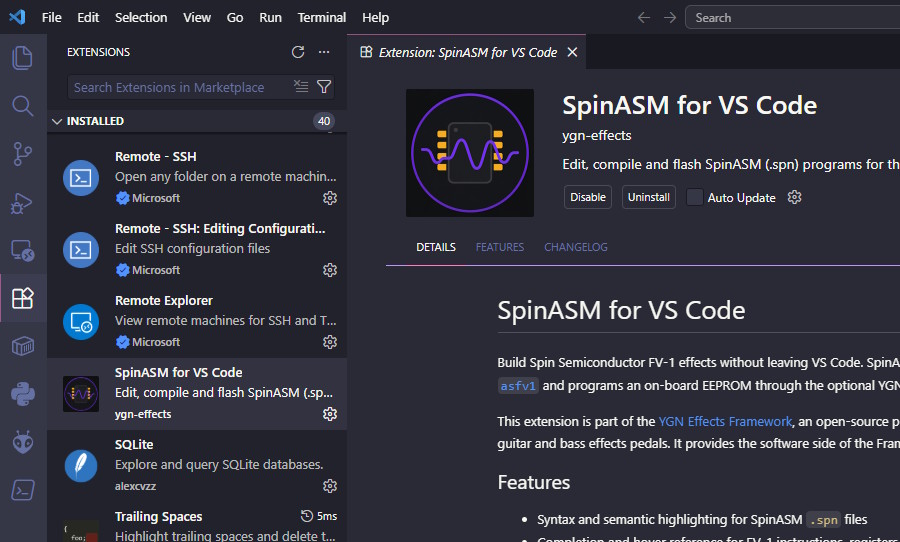The height and width of the screenshot is (542, 900).
Task: Go back with the navigation arrow
Action: 643,18
